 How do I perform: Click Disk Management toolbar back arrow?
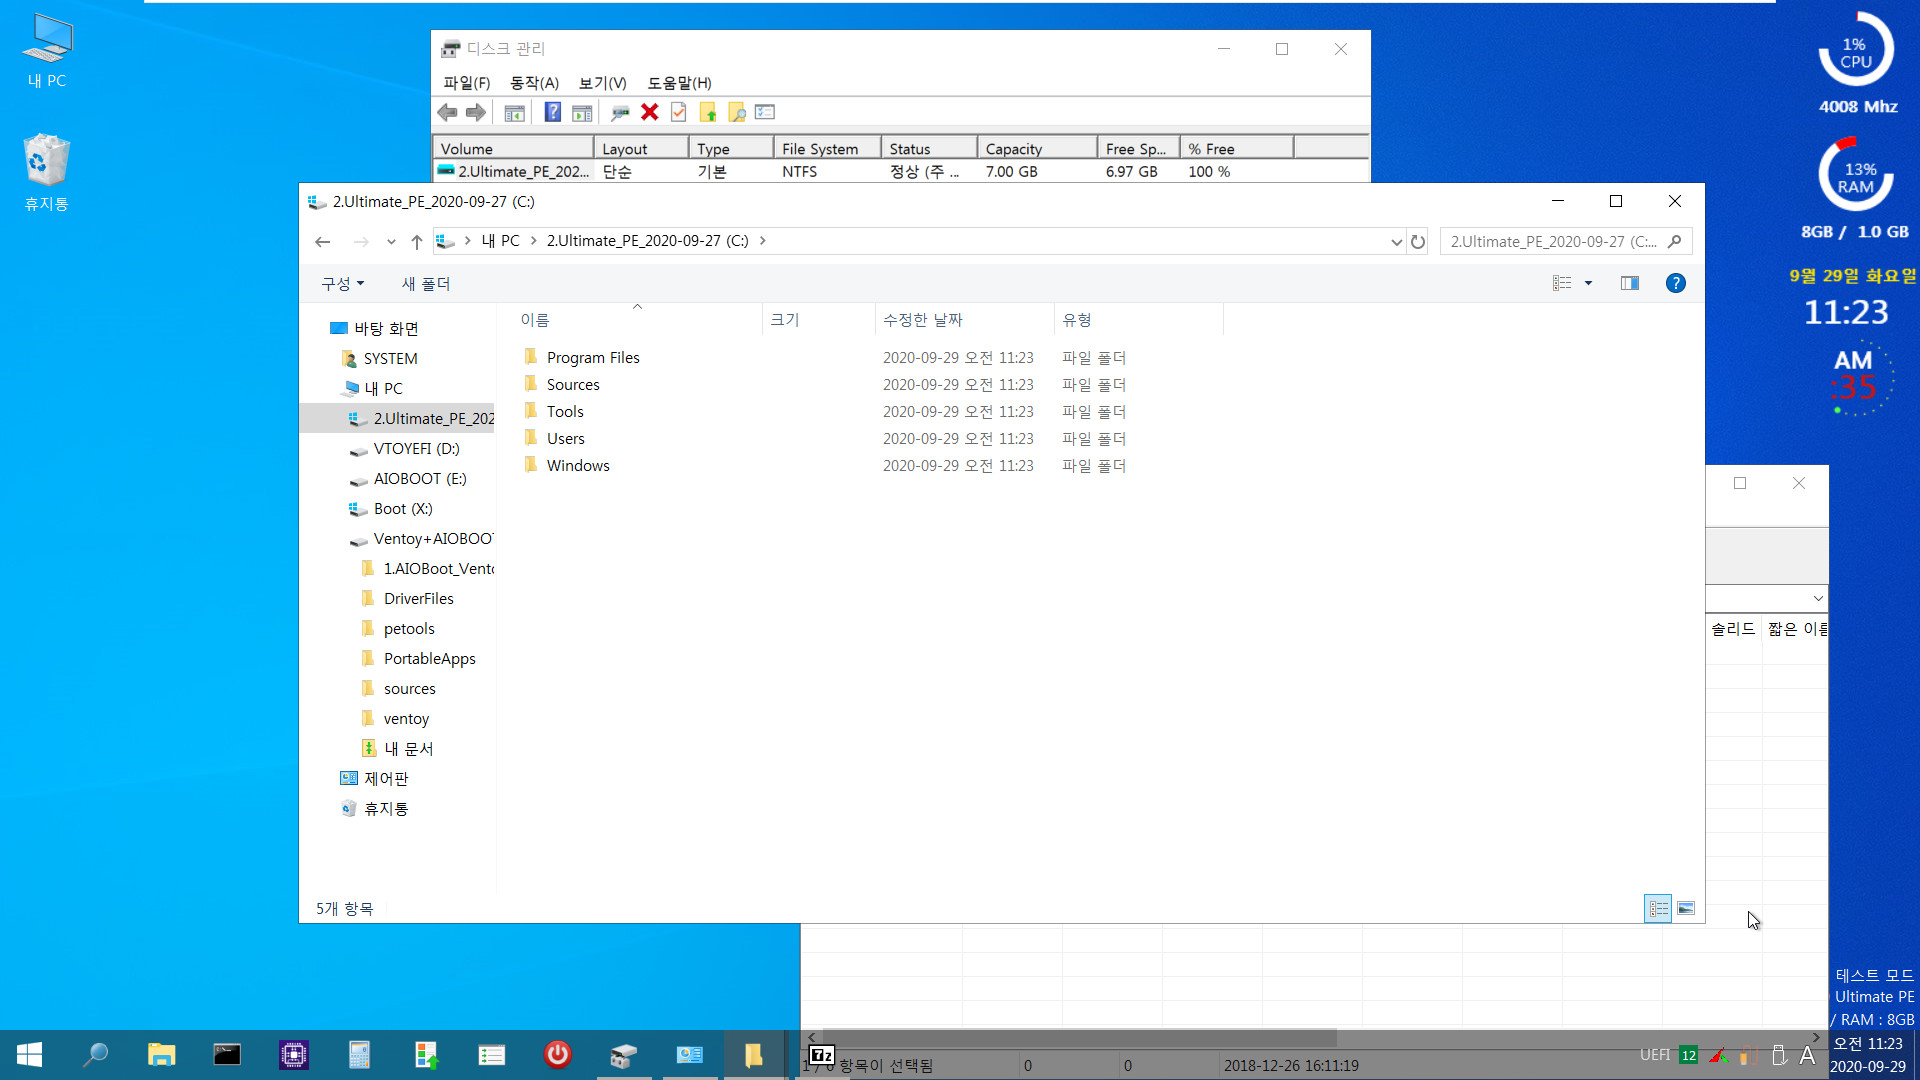click(x=447, y=112)
